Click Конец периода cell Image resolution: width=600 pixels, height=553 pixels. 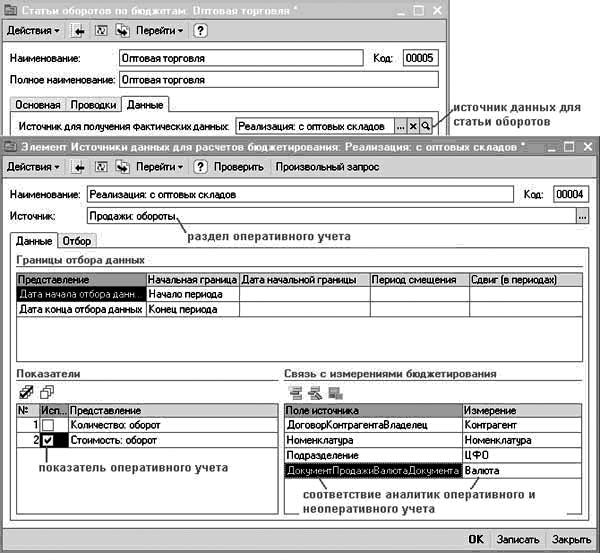click(x=192, y=309)
